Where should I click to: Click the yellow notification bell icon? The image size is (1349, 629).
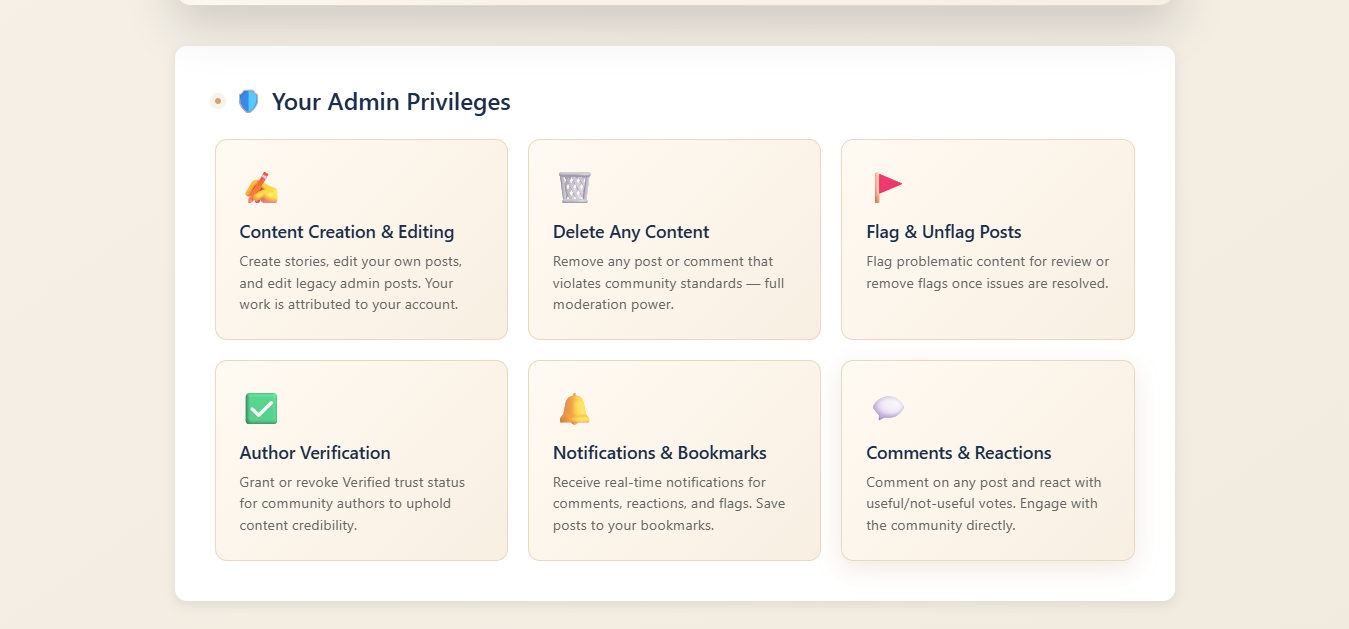(574, 408)
